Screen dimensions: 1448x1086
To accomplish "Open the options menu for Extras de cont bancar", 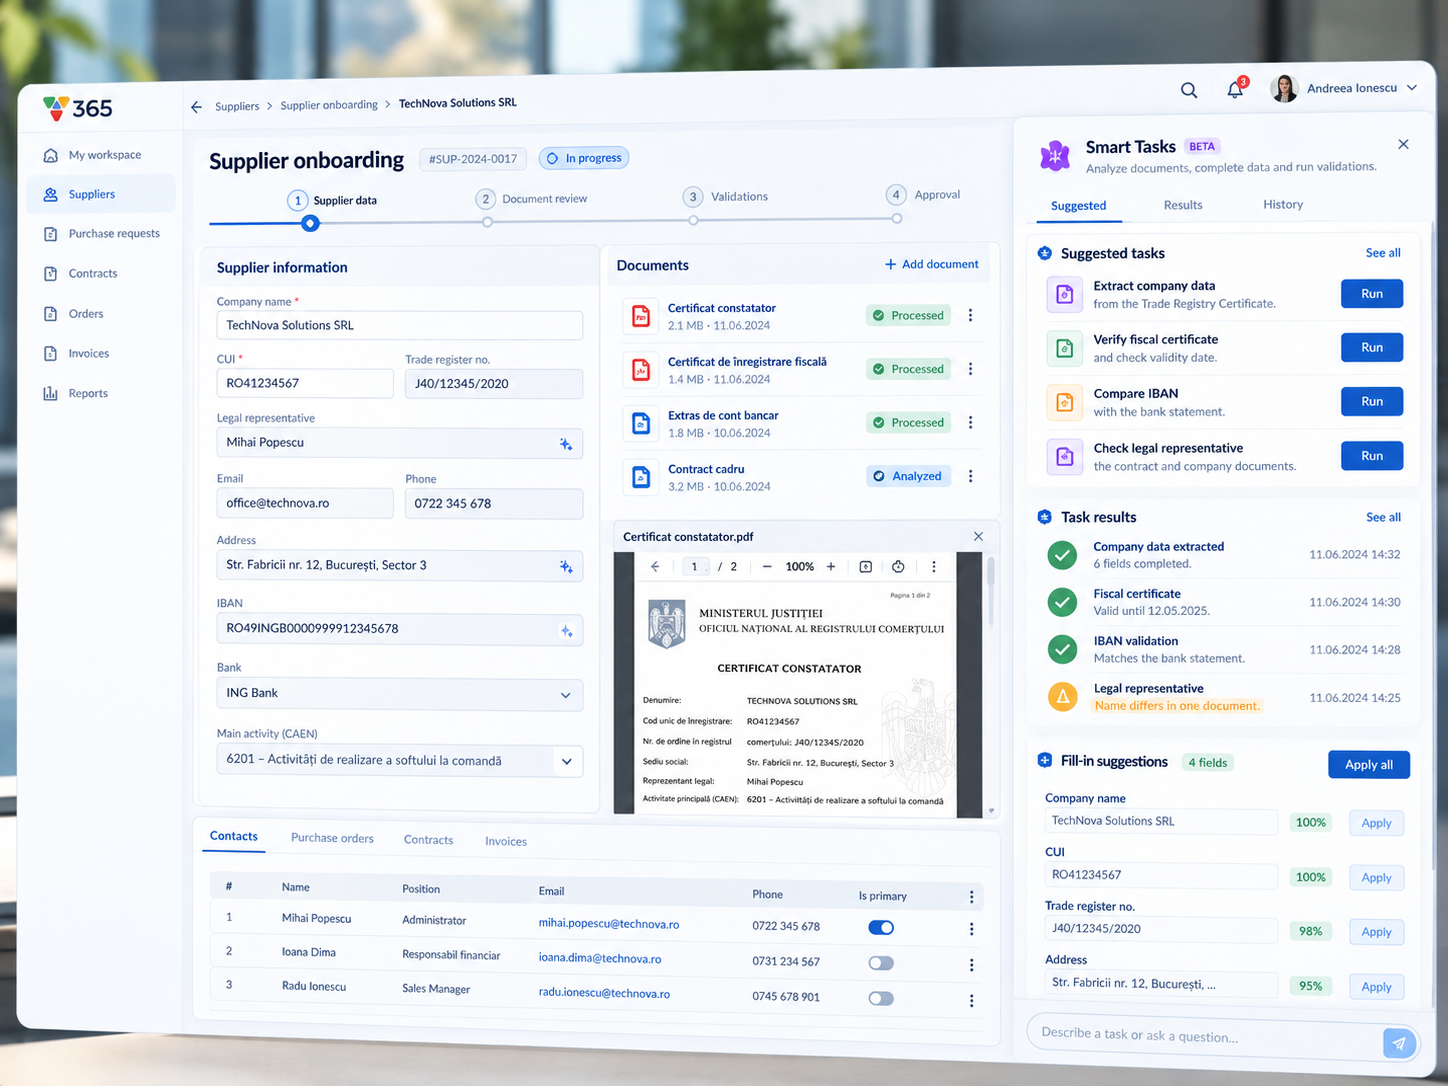I will 970,422.
